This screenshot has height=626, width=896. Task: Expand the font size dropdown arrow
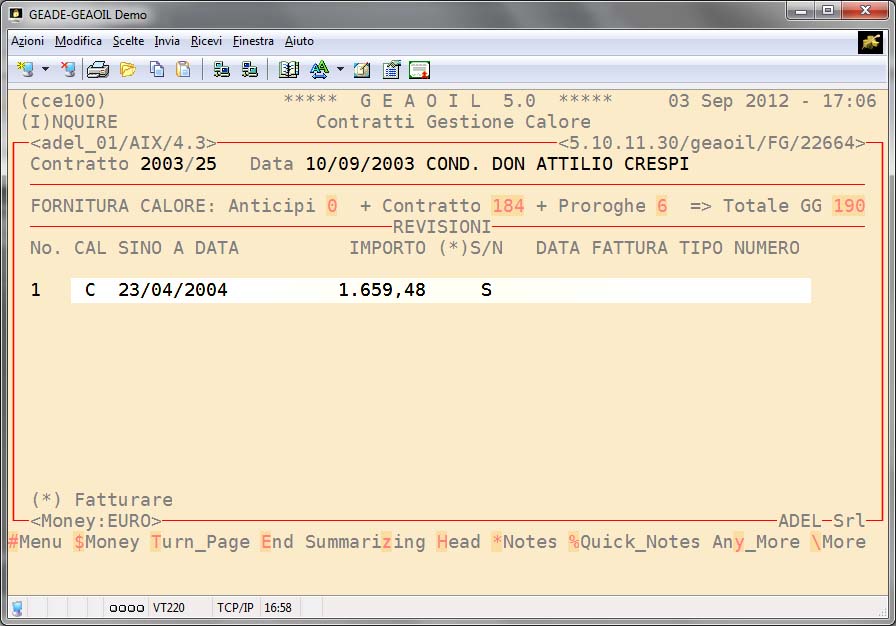[340, 70]
